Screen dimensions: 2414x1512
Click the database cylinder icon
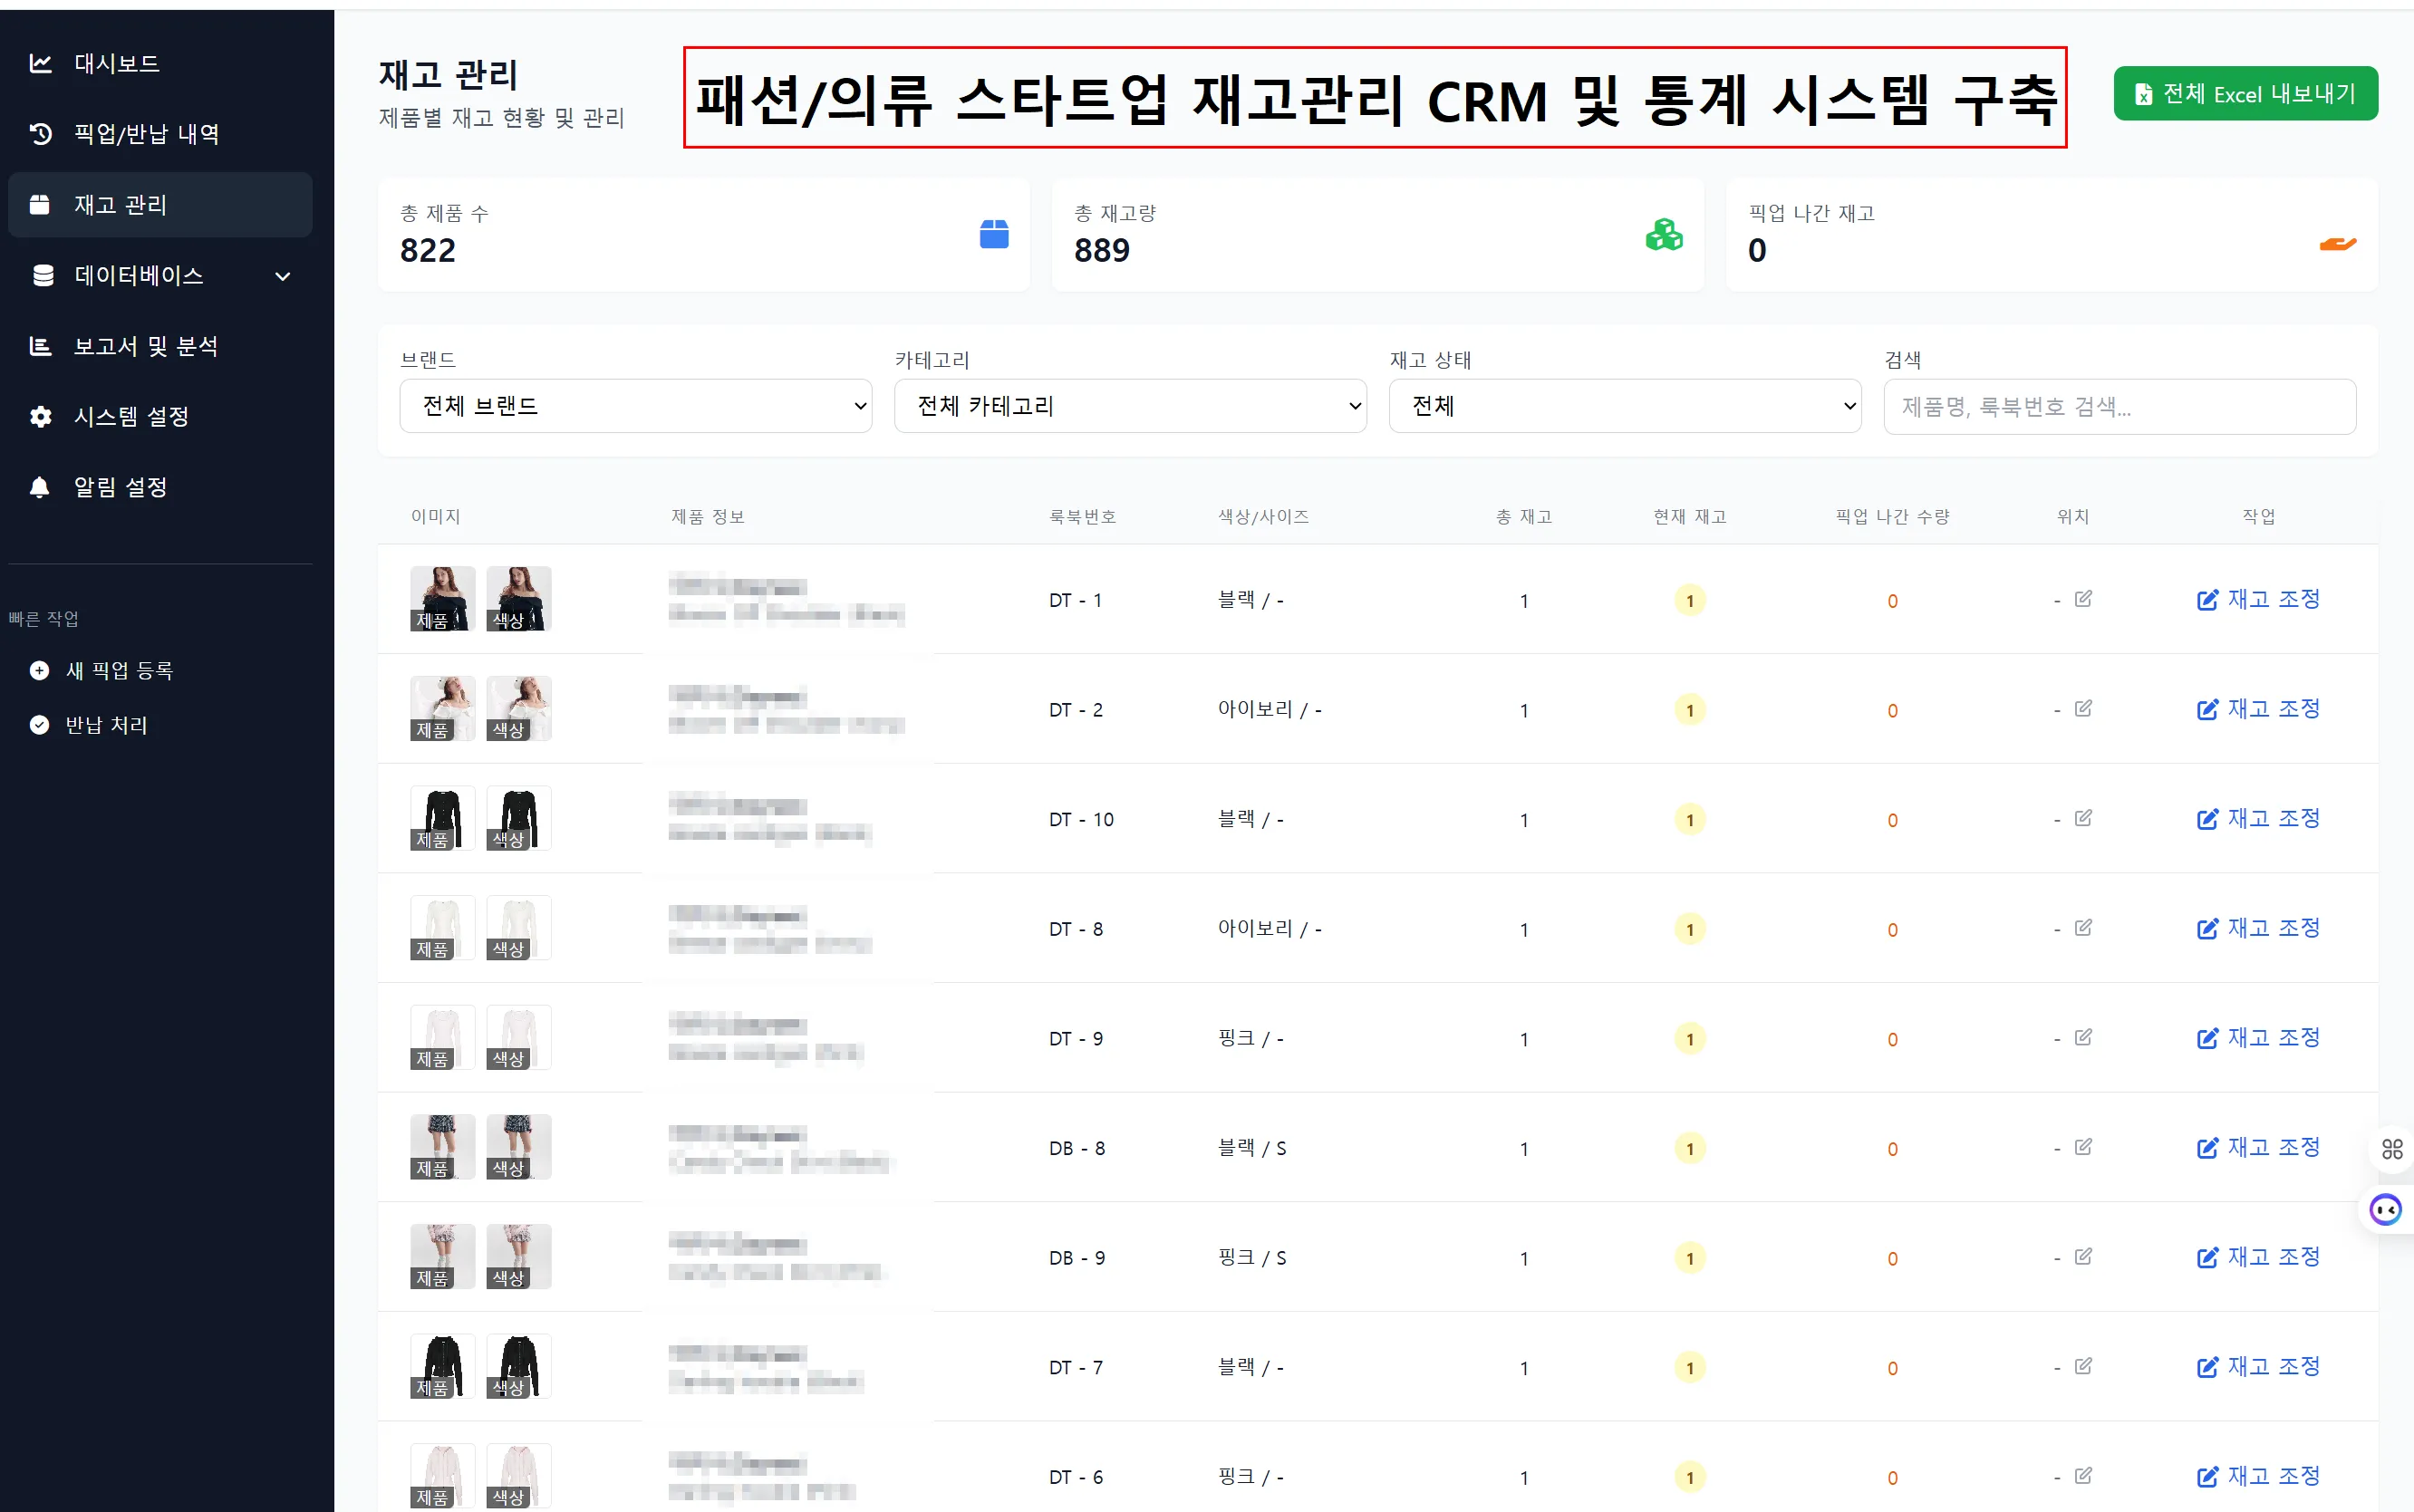(42, 276)
